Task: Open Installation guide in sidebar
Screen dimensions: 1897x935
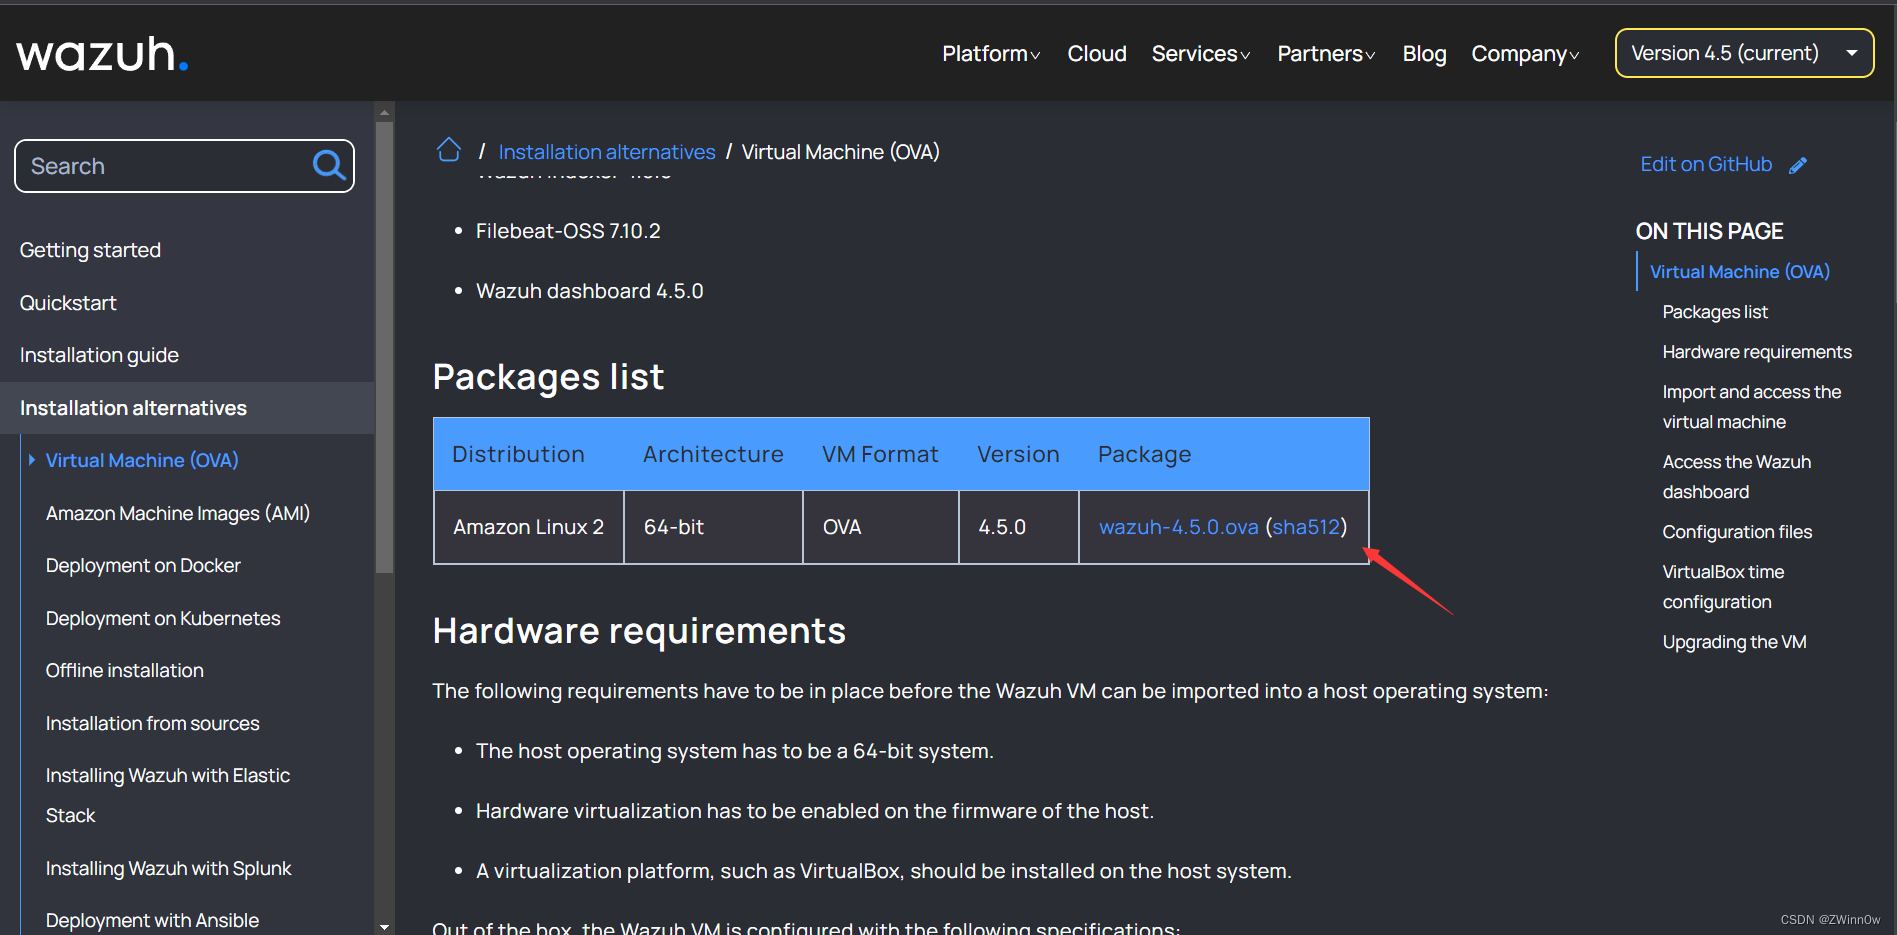Action: 99,355
